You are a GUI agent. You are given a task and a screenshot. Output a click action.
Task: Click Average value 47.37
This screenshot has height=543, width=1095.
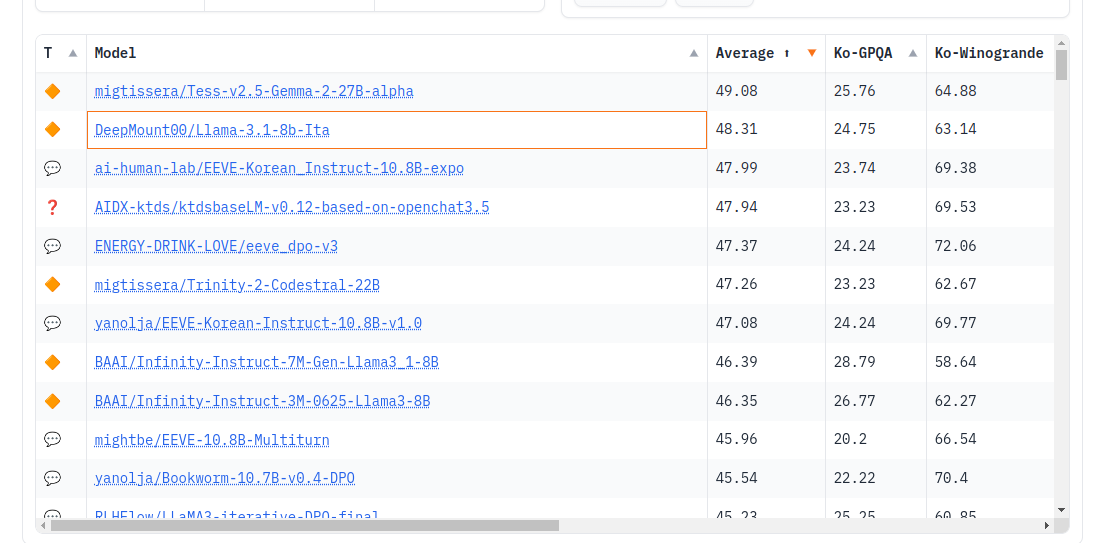736,246
